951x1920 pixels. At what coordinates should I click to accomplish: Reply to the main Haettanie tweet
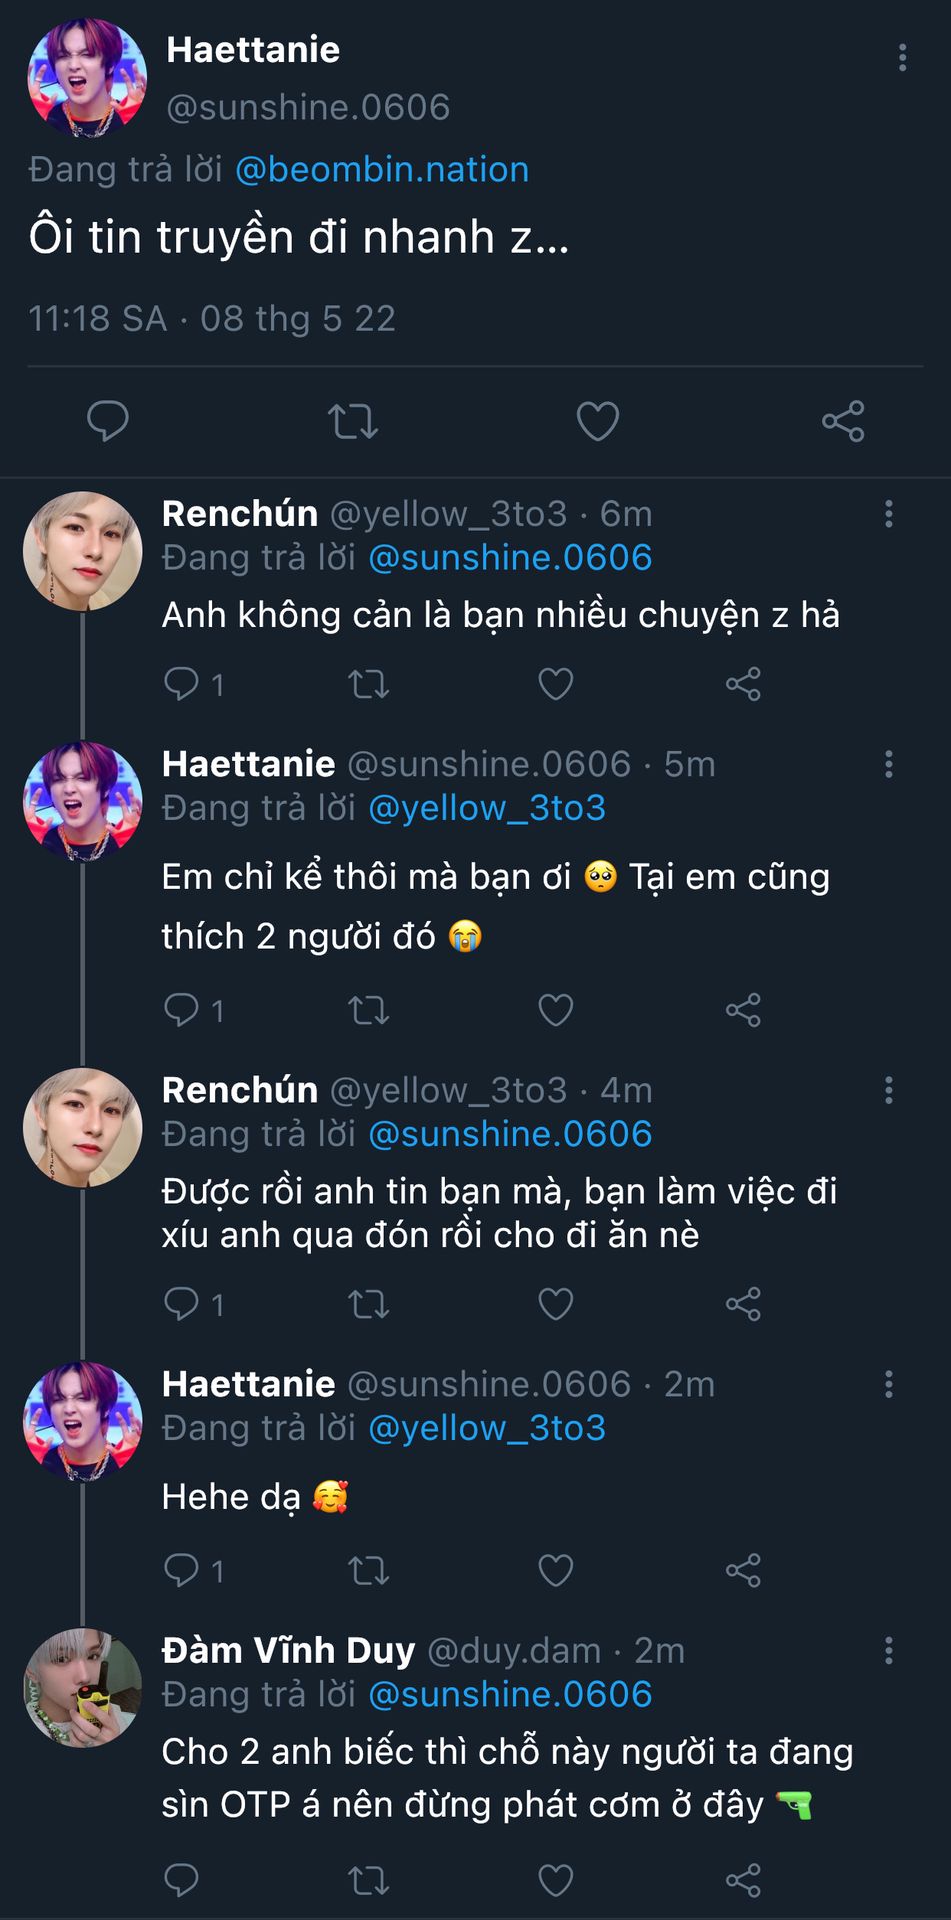click(107, 421)
